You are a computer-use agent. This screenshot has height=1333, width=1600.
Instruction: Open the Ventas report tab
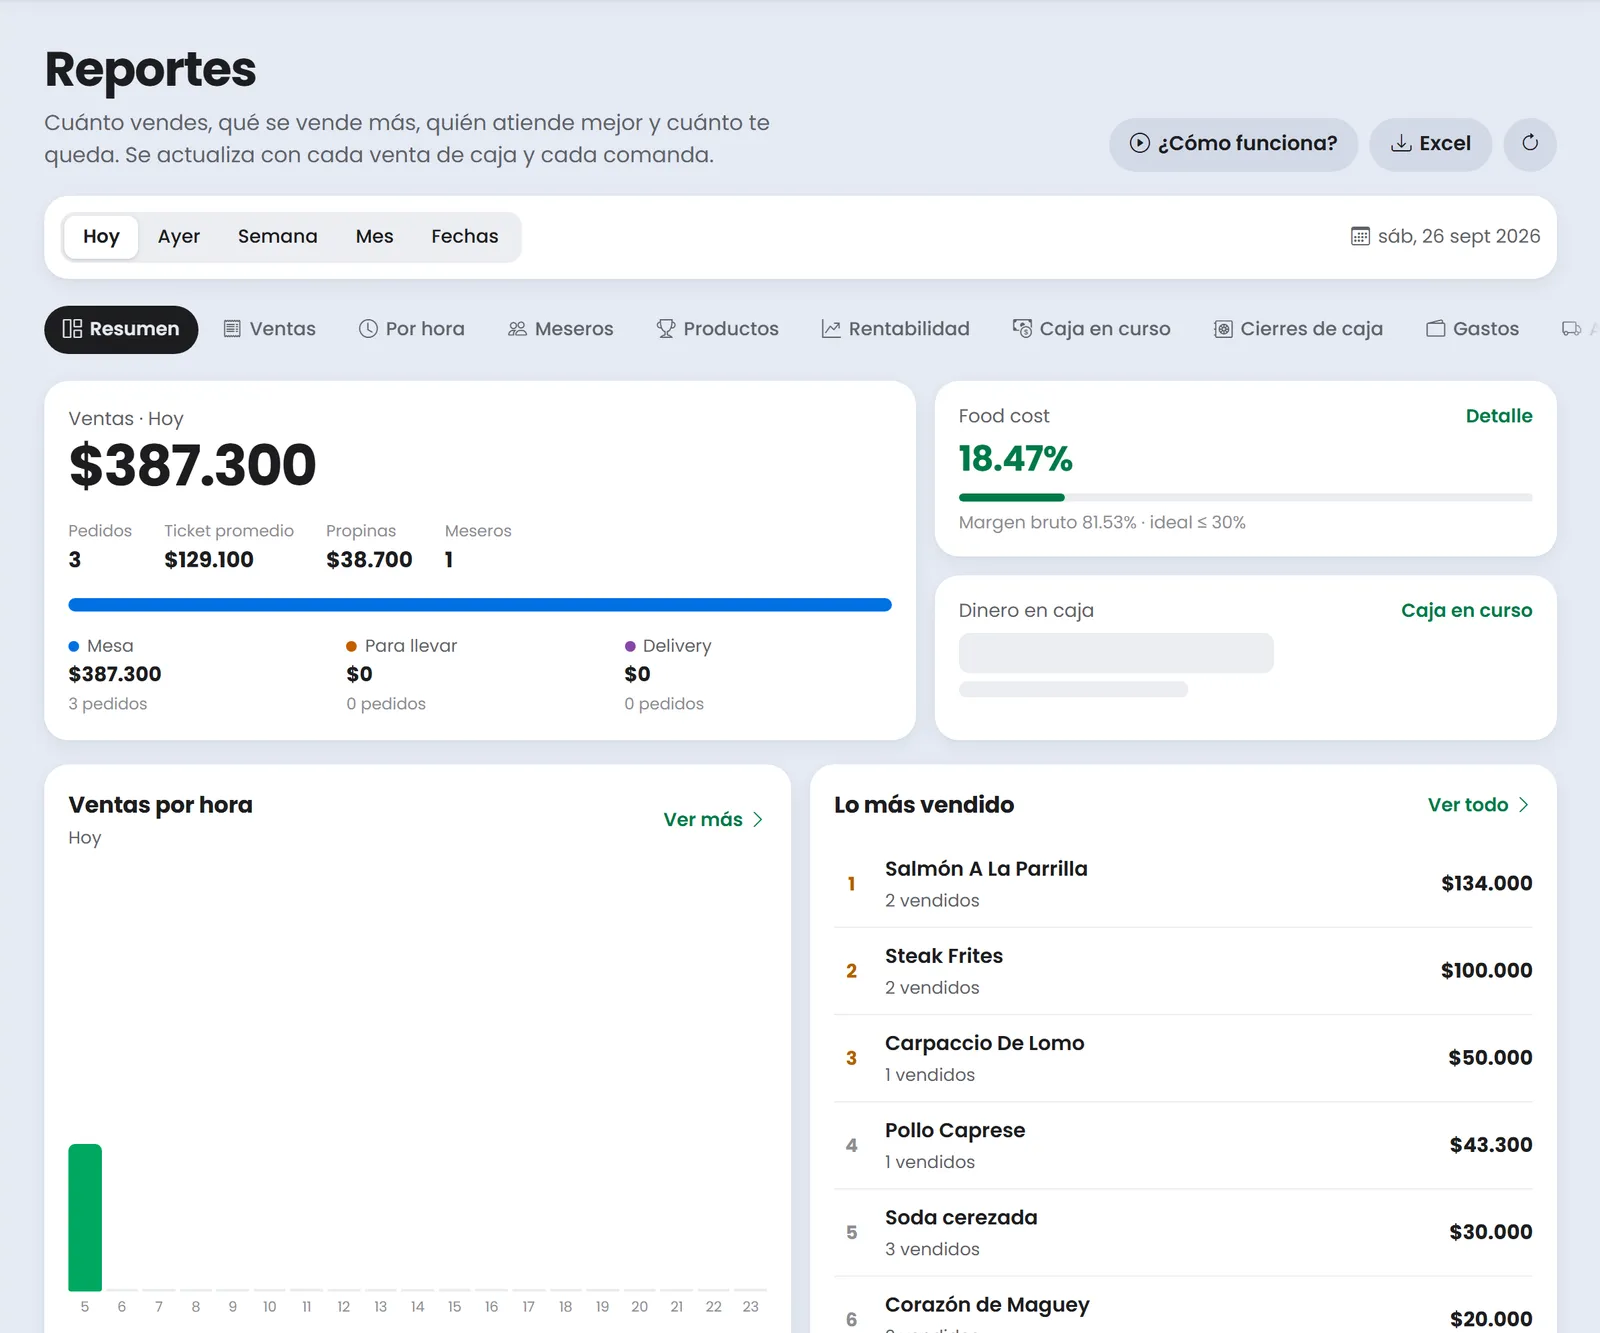tap(269, 329)
